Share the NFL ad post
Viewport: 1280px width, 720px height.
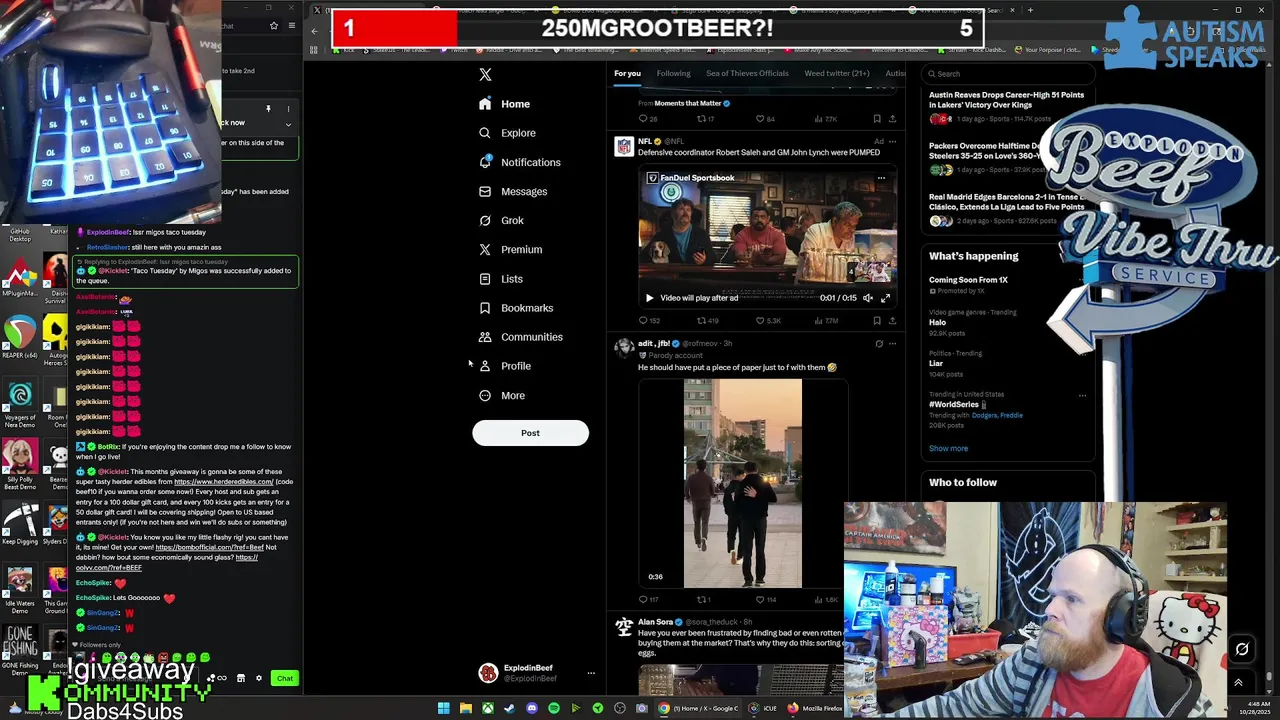(x=892, y=321)
